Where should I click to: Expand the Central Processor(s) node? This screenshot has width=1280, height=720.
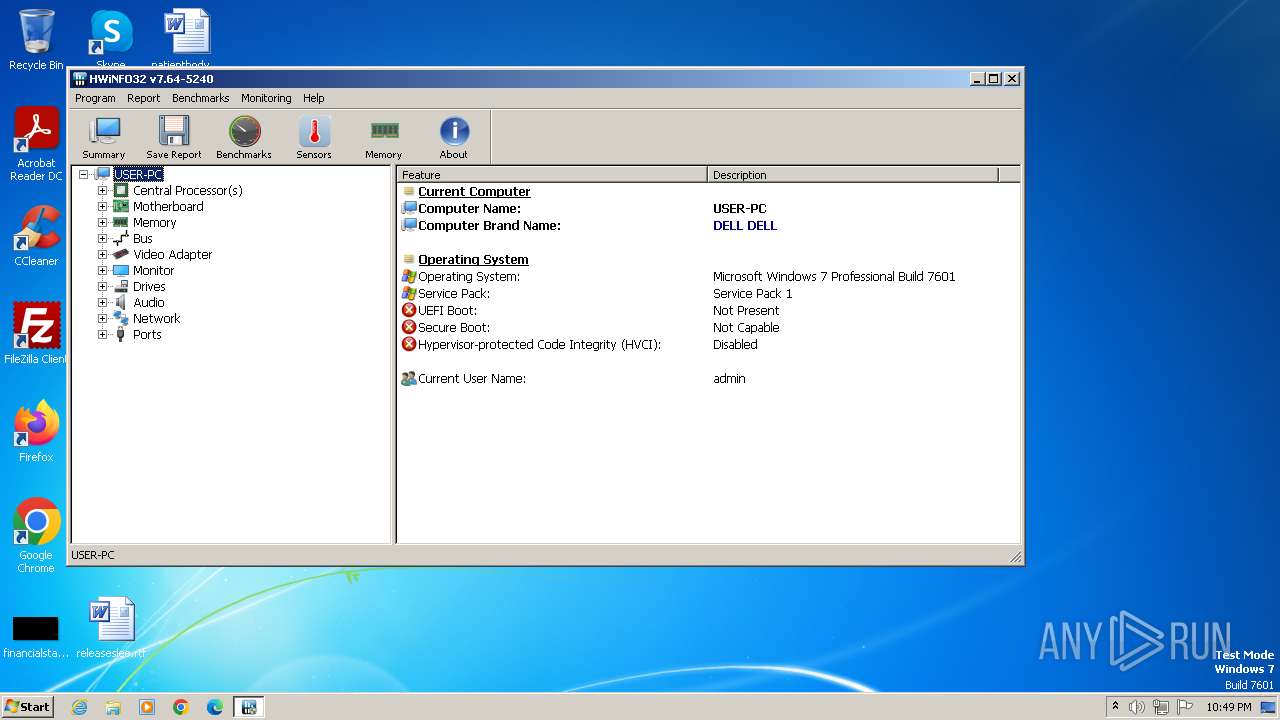(x=102, y=190)
